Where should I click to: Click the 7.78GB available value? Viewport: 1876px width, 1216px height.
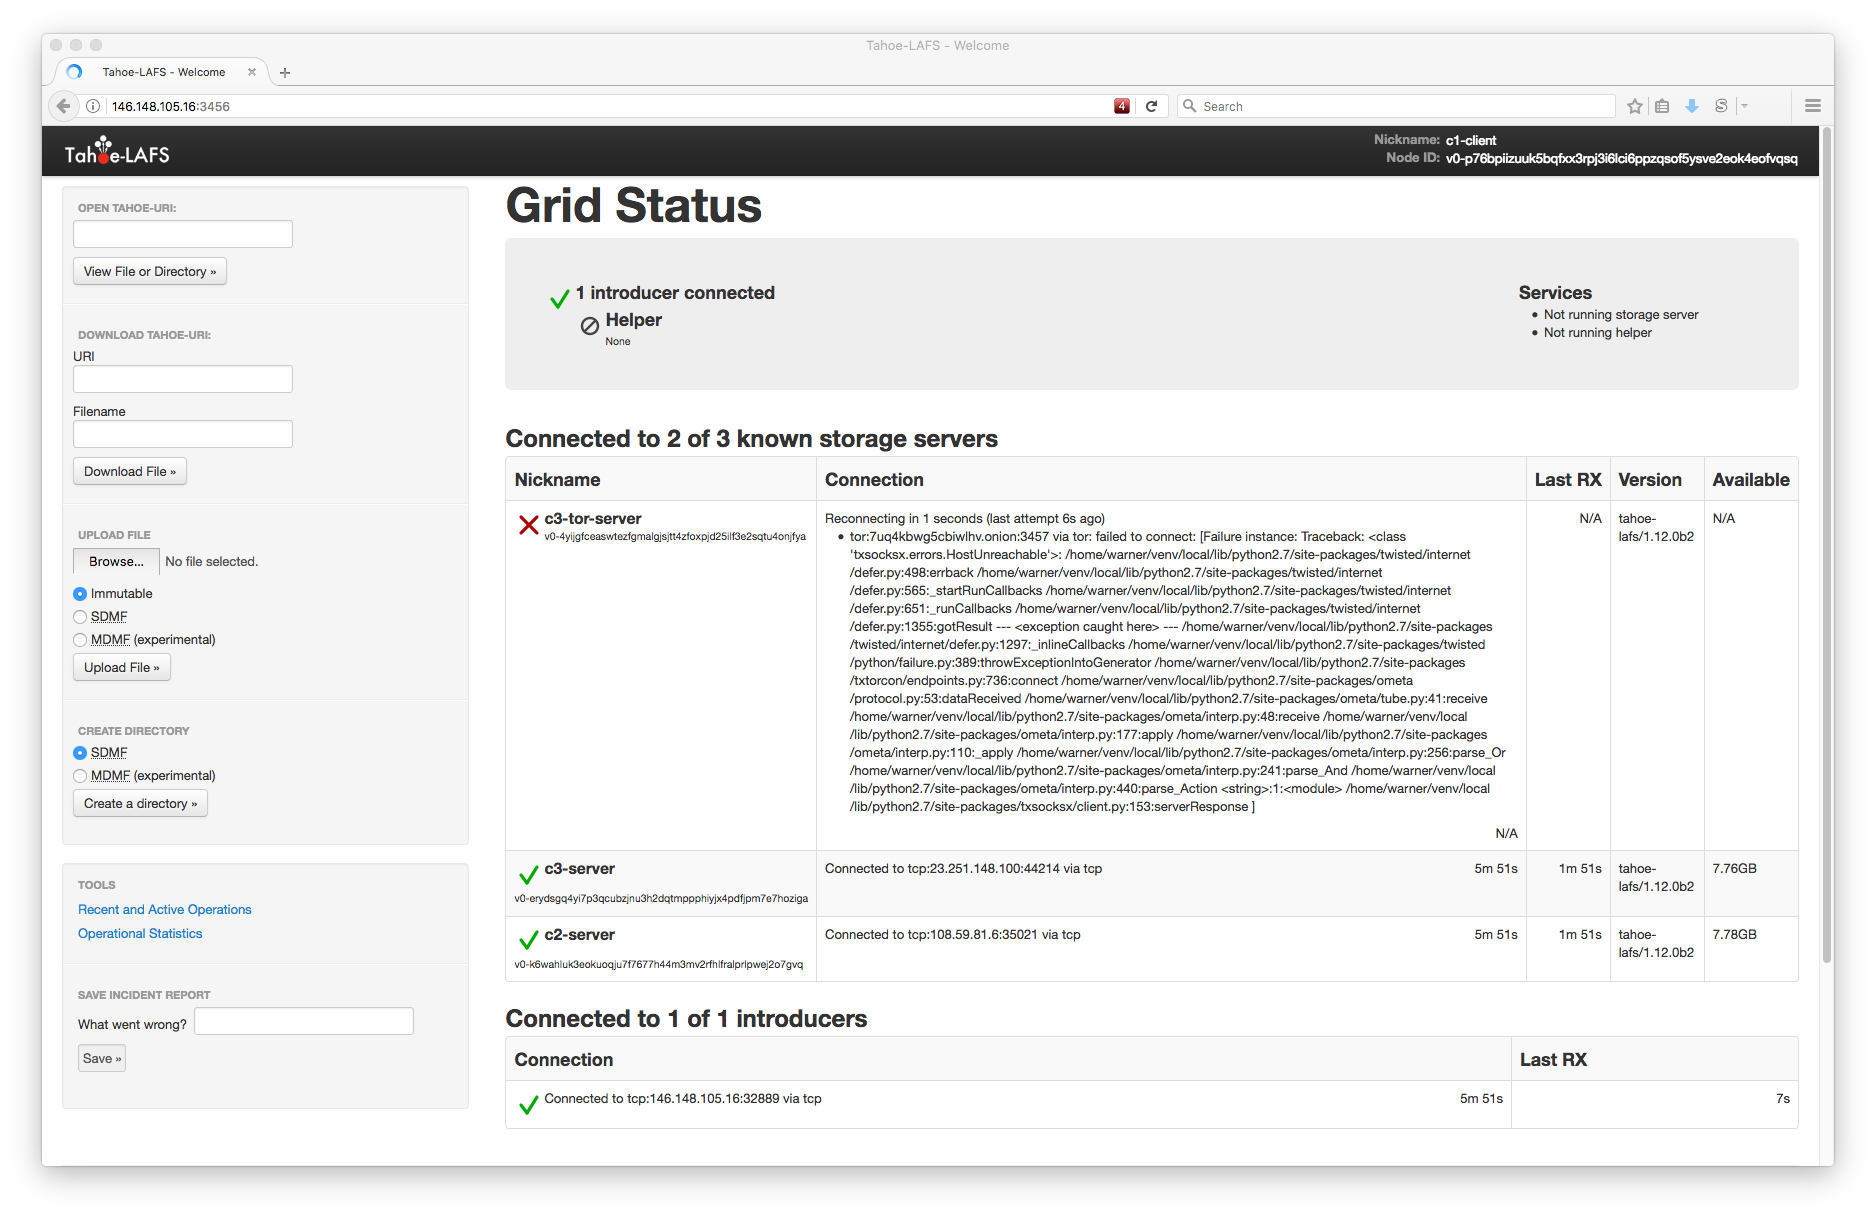tap(1734, 934)
